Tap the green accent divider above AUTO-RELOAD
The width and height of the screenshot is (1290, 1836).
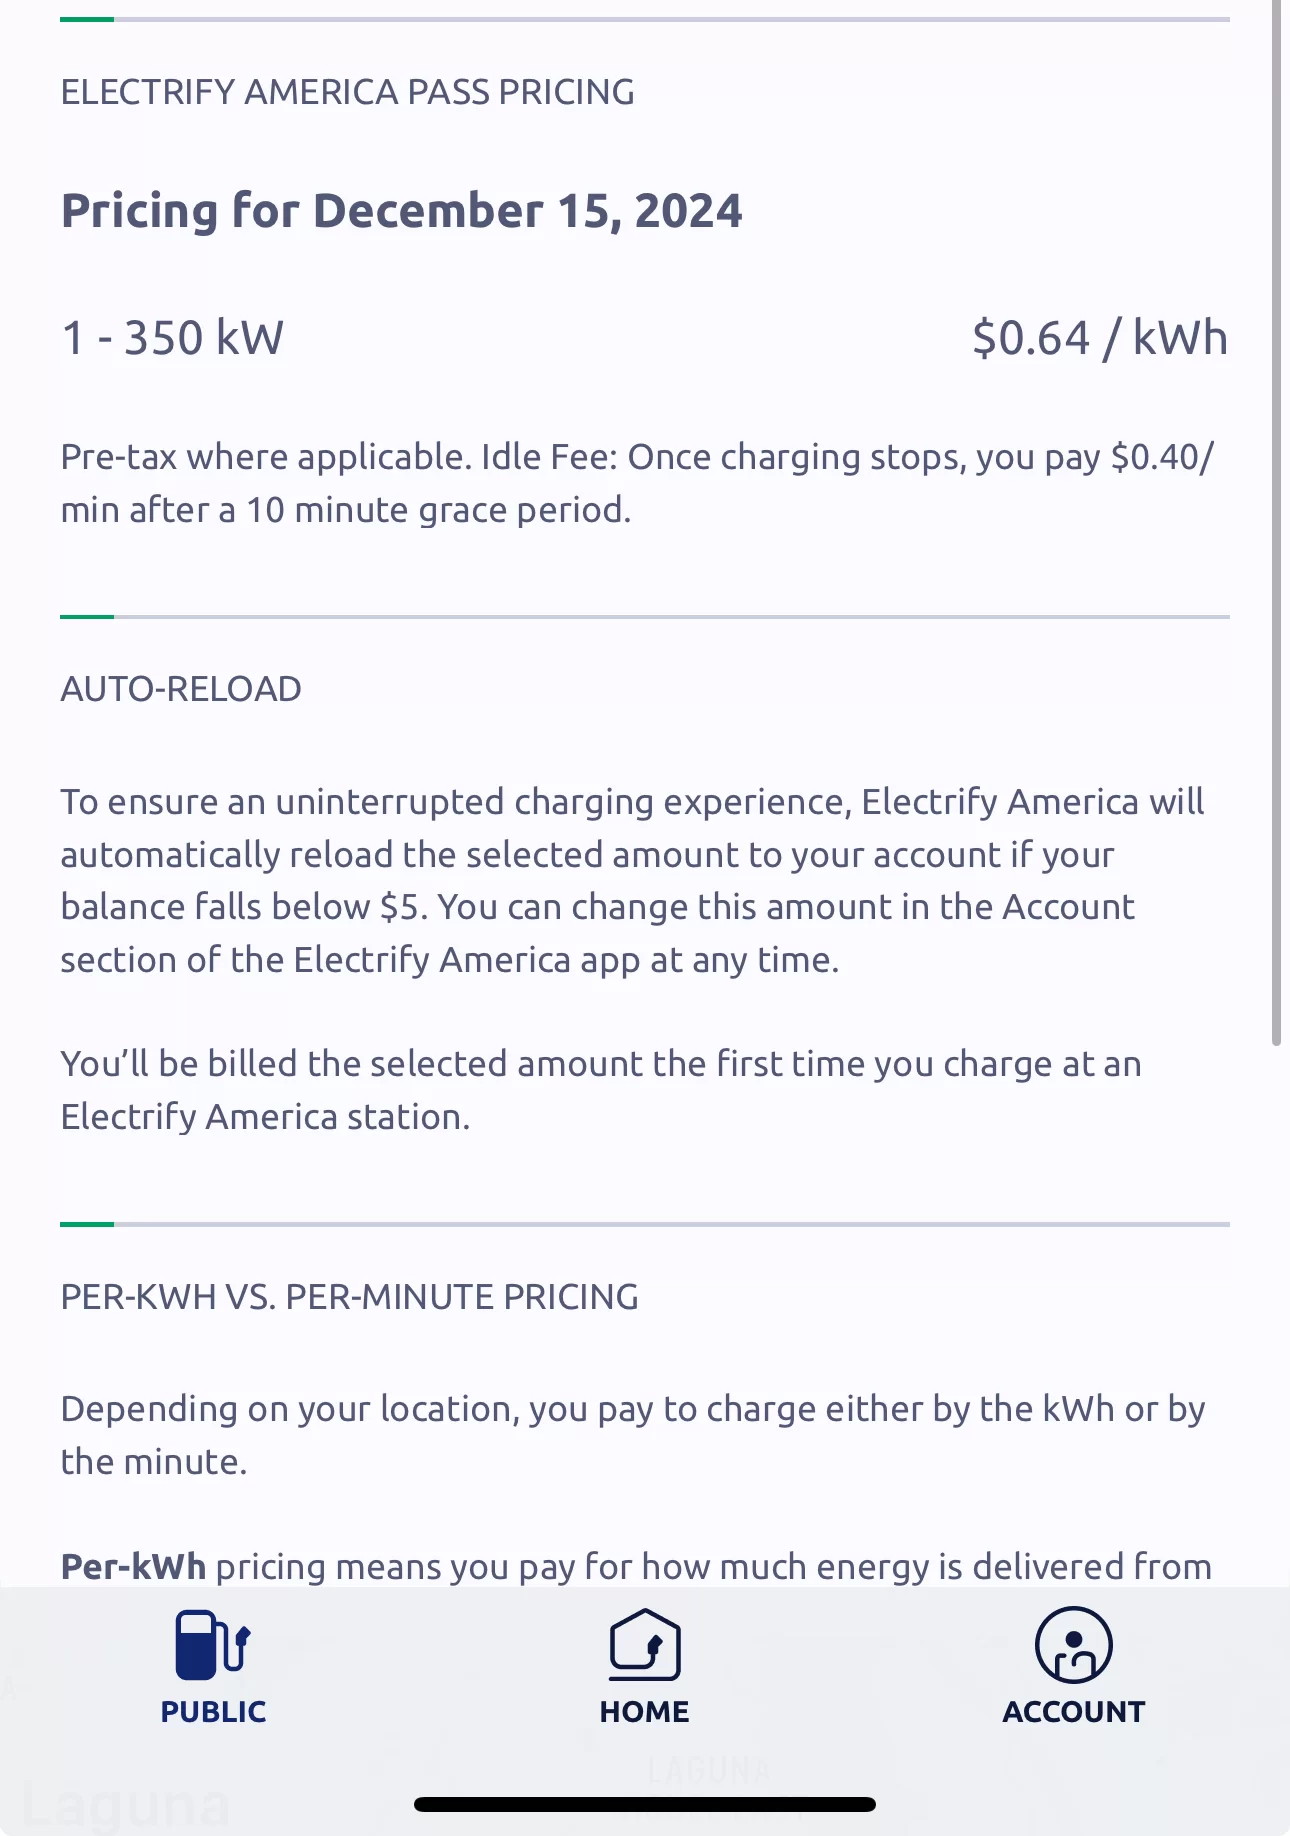[87, 617]
